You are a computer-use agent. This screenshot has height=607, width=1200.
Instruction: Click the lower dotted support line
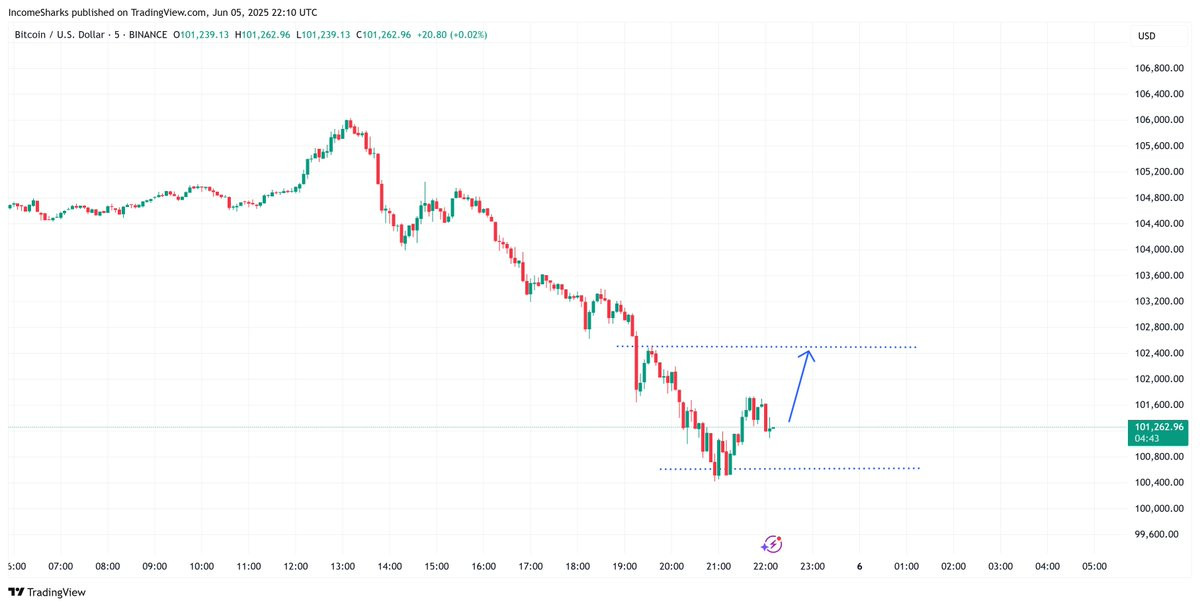tap(789, 469)
